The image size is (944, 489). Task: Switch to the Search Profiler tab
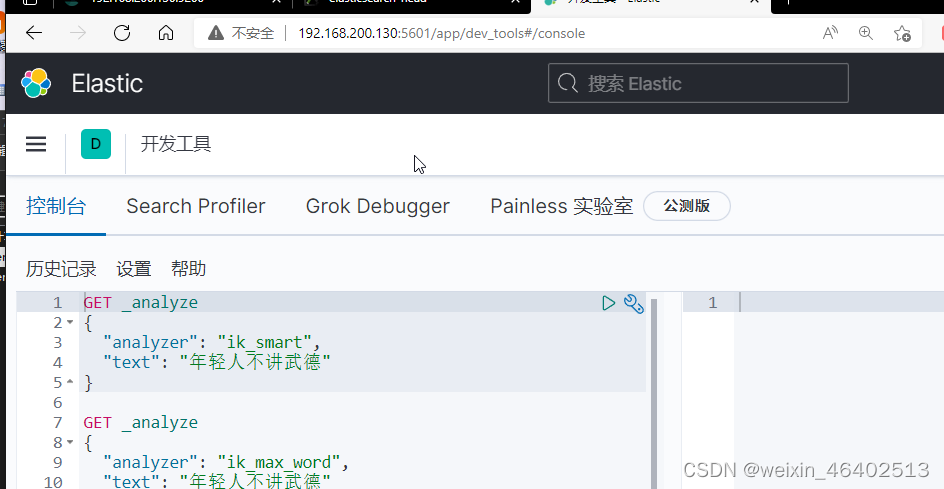(196, 206)
